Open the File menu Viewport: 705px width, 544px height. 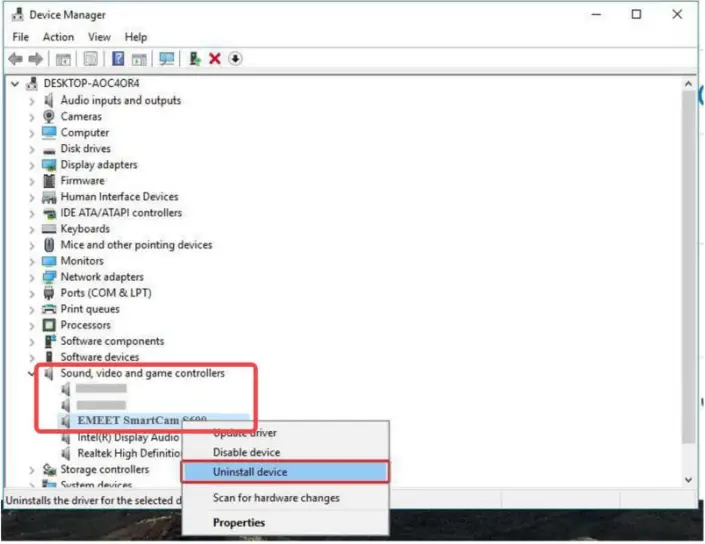pyautogui.click(x=21, y=37)
